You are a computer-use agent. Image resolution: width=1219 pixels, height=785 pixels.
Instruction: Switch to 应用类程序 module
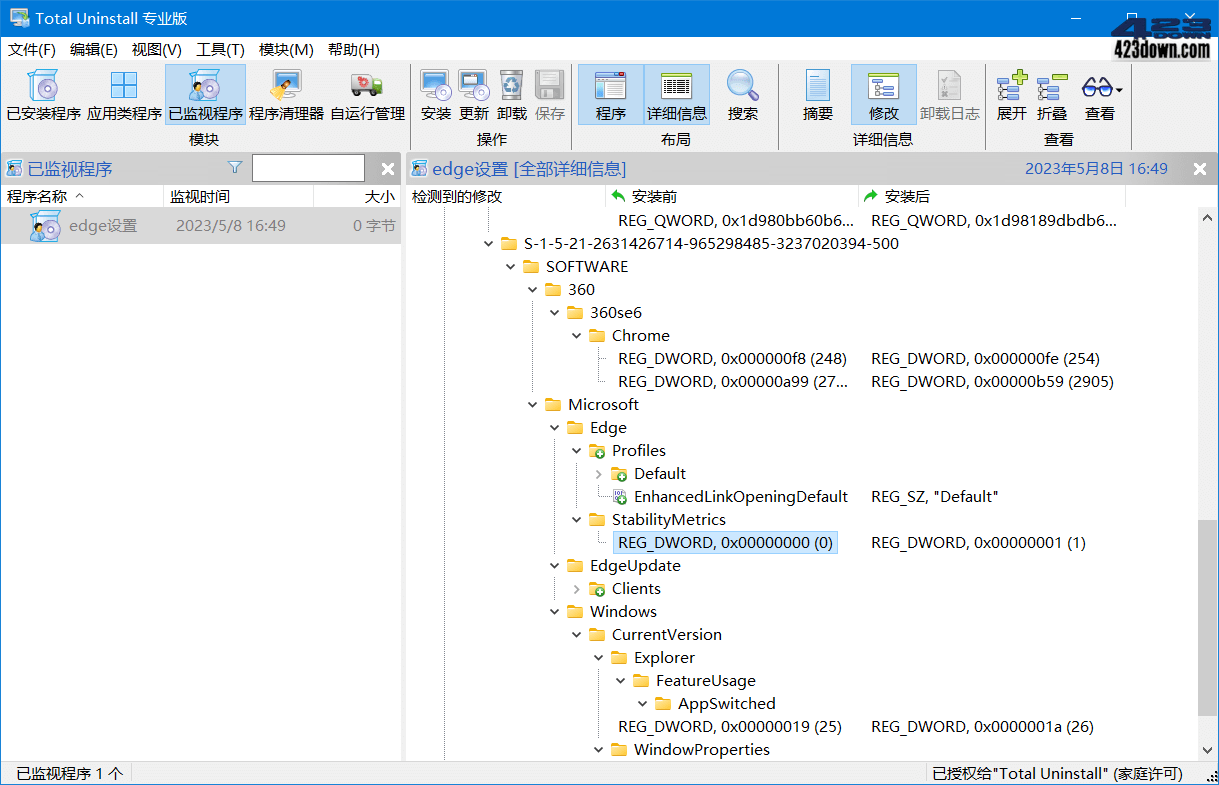click(124, 96)
